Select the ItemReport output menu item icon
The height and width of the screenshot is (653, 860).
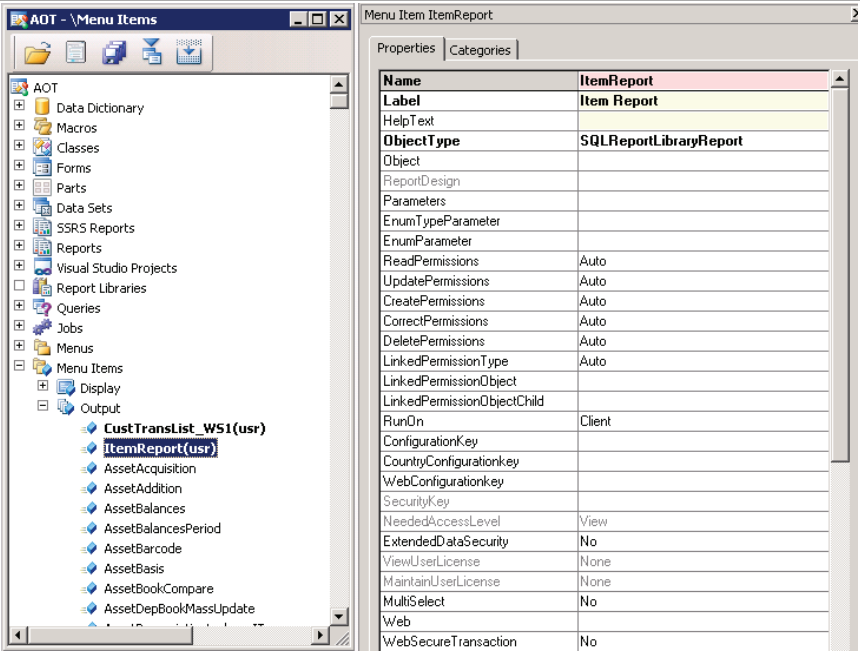point(92,446)
